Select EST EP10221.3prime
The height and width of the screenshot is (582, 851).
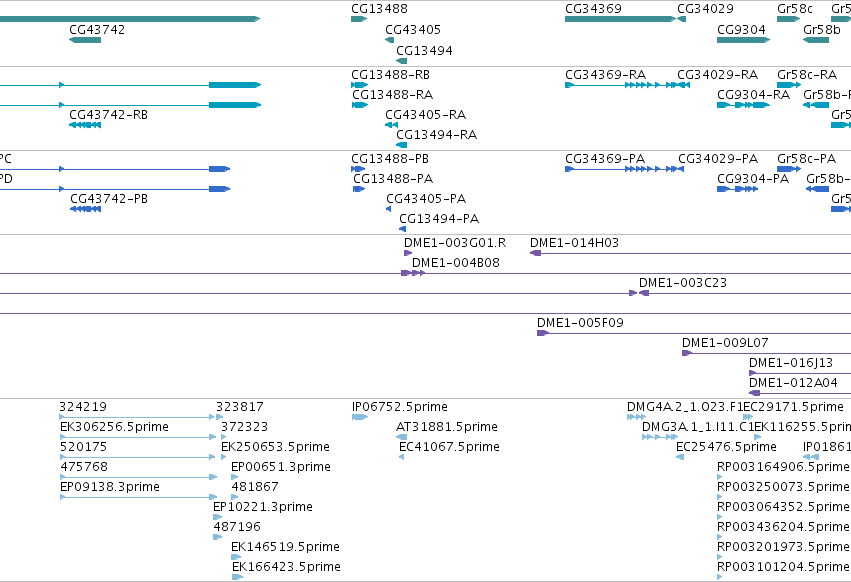point(218,517)
